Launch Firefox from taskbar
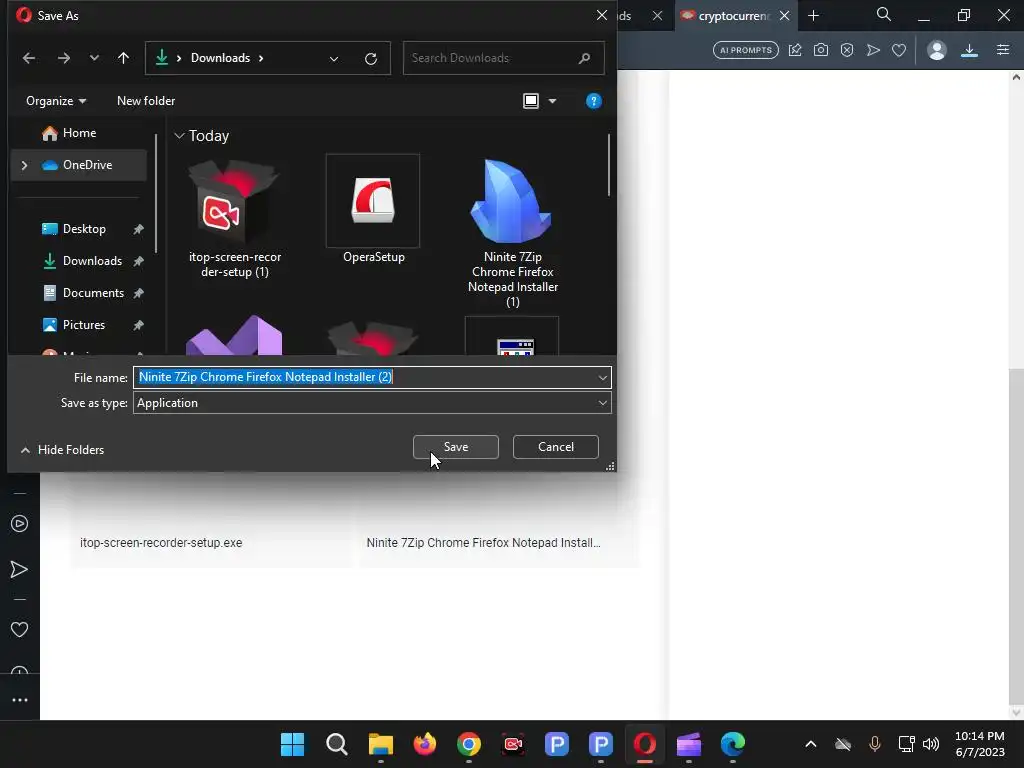1024x768 pixels. coord(424,744)
